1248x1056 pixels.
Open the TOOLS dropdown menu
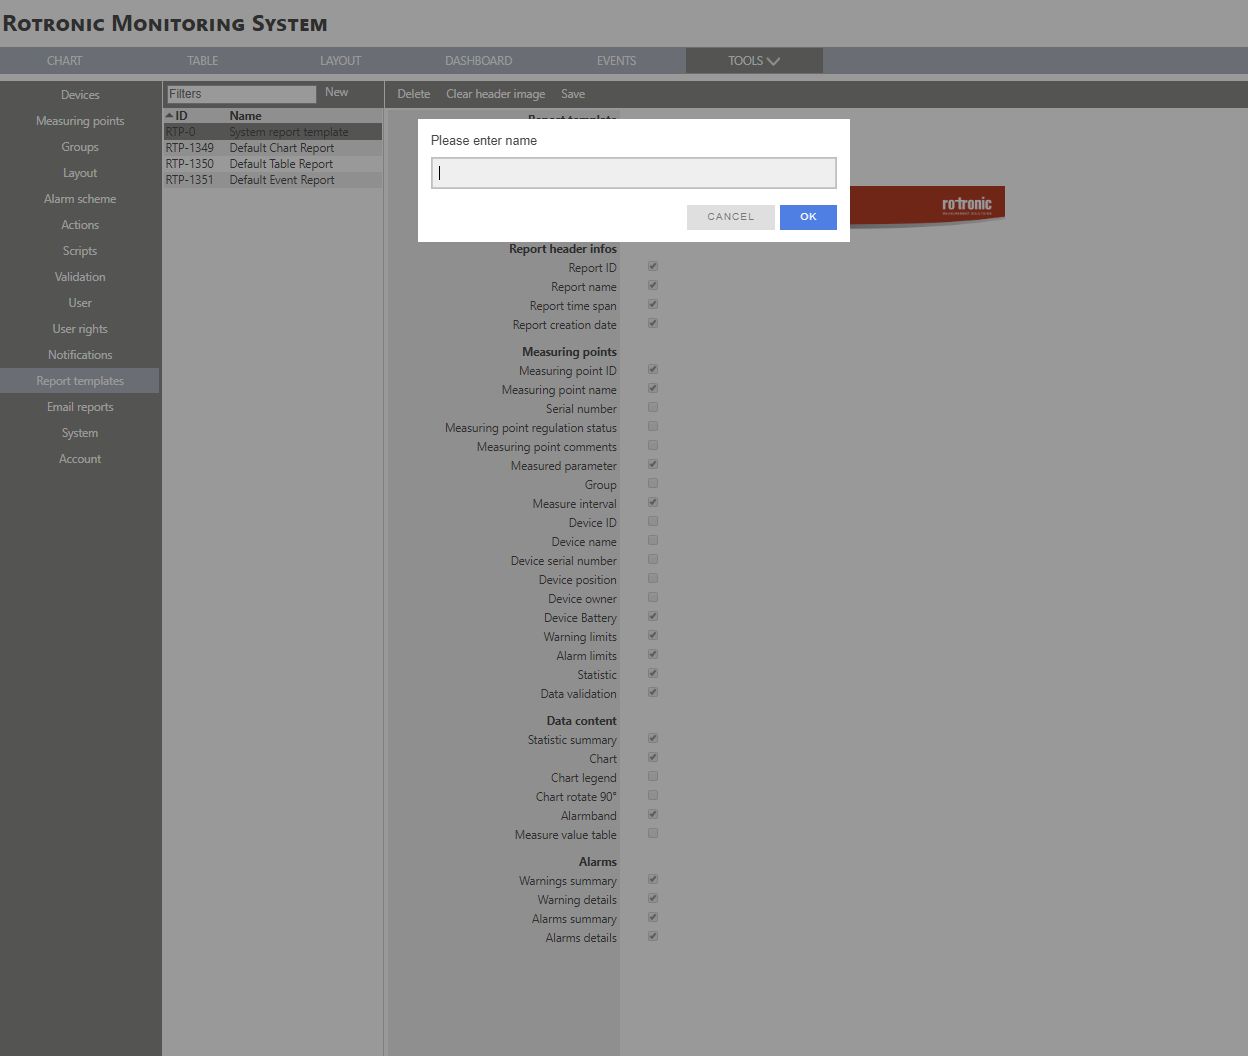click(754, 61)
